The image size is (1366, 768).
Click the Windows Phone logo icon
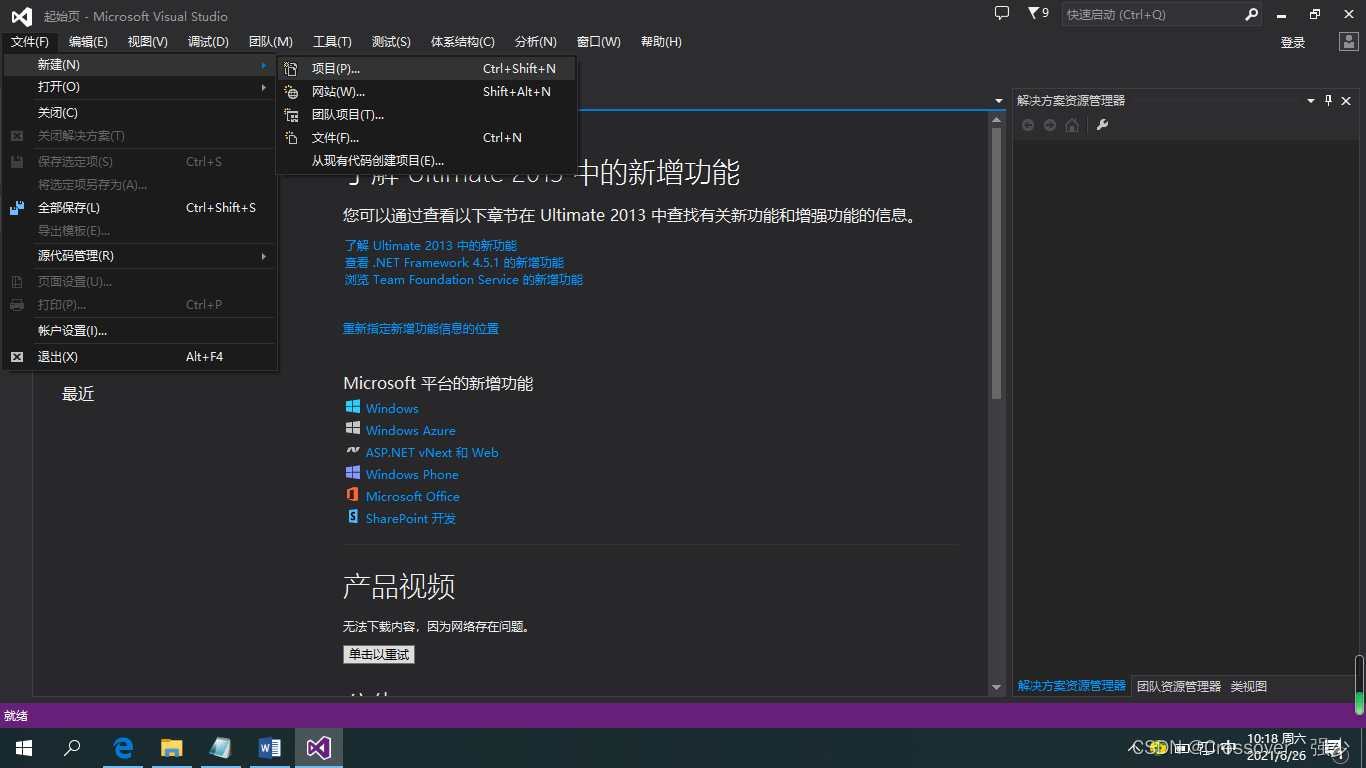point(353,473)
